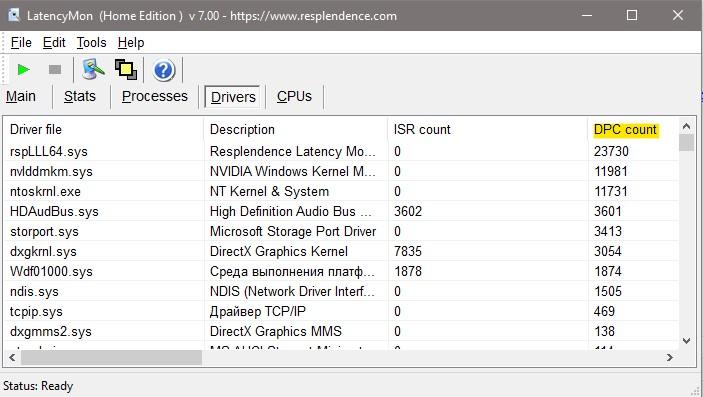The width and height of the screenshot is (703, 397).
Task: Click the DPC count value 138
Action: click(x=604, y=332)
